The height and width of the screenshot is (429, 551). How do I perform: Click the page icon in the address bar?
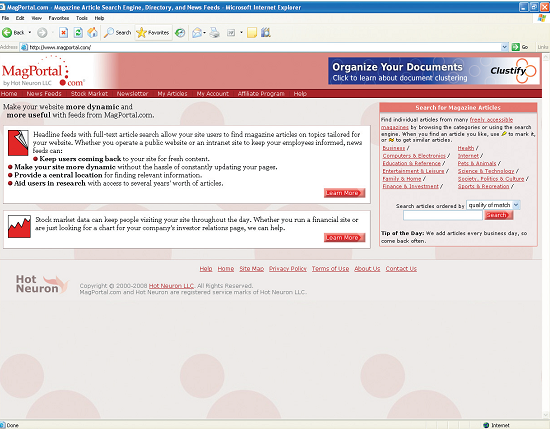click(24, 47)
